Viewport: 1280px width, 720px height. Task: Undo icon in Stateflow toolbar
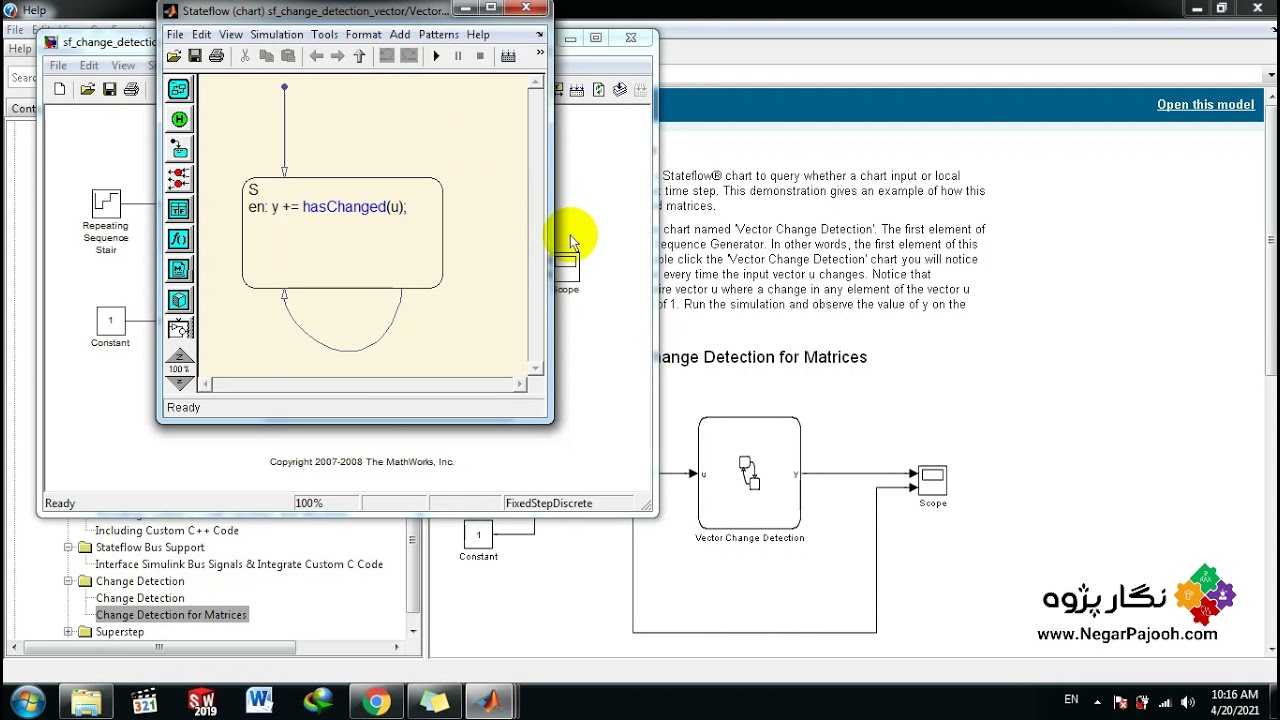pos(387,56)
